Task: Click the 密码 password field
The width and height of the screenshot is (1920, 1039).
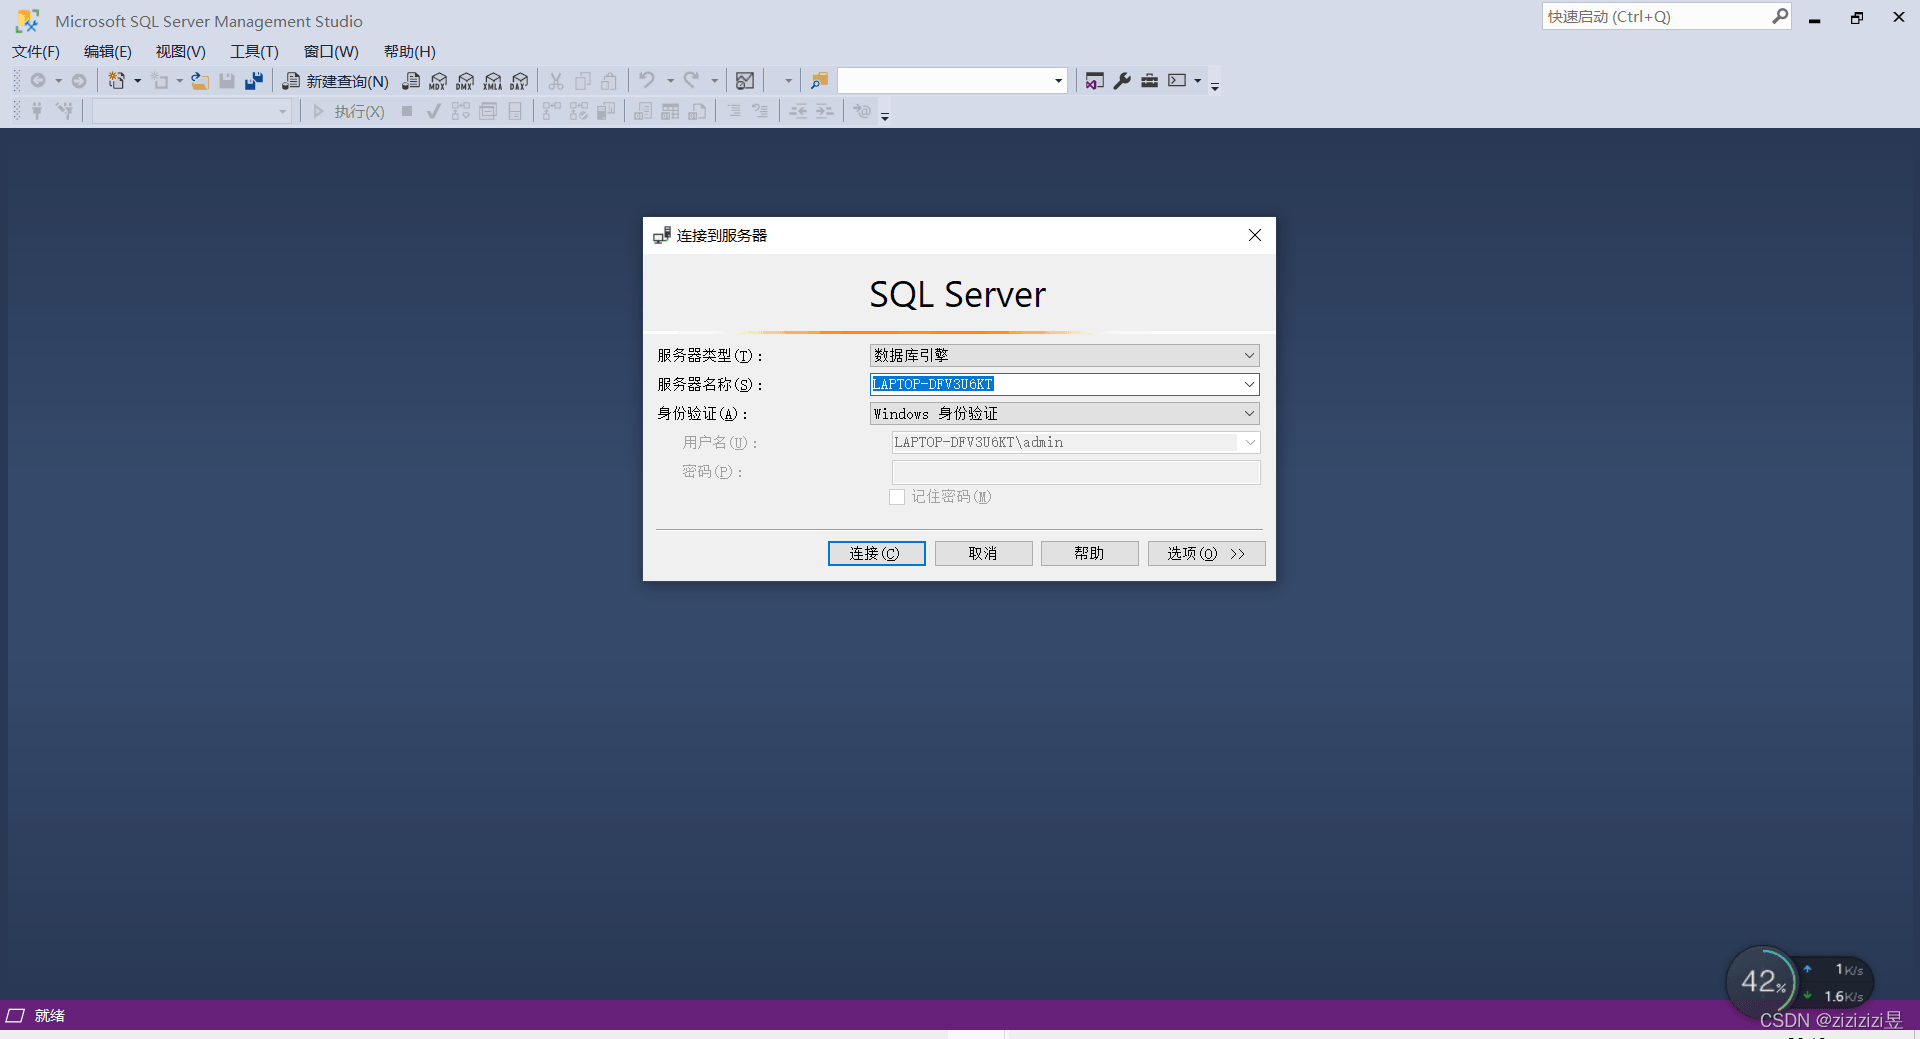Action: point(1076,472)
